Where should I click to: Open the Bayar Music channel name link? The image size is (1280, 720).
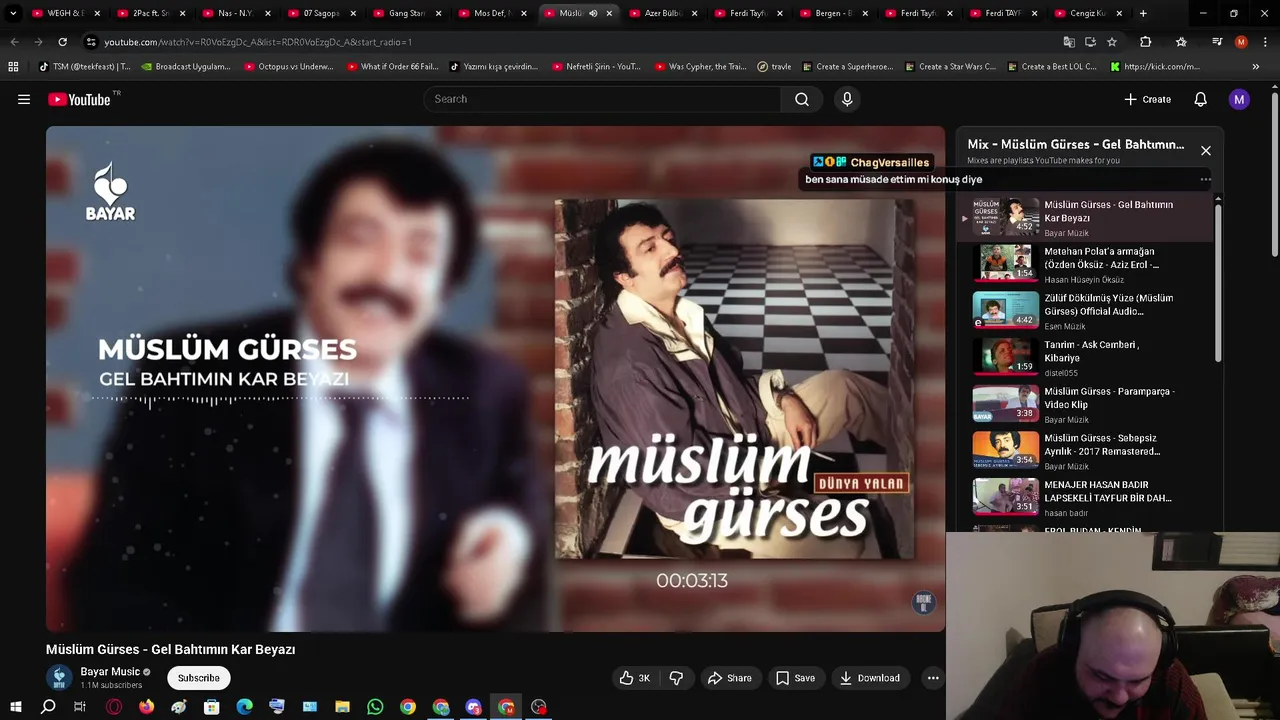(110, 672)
